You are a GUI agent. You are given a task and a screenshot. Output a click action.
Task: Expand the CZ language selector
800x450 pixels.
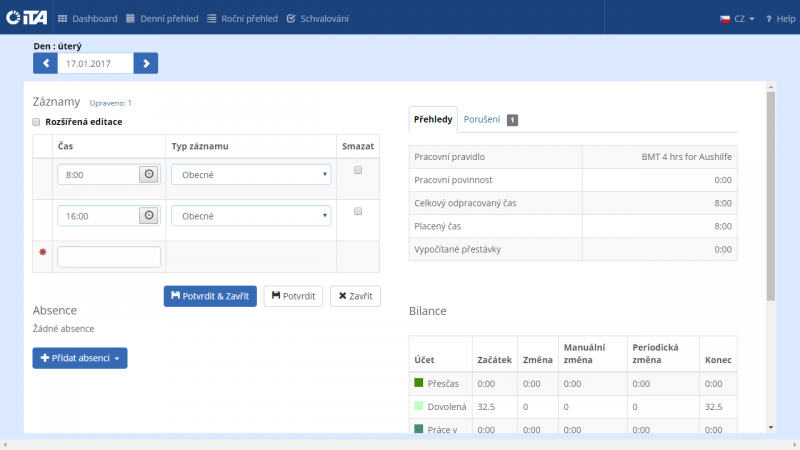coord(738,18)
